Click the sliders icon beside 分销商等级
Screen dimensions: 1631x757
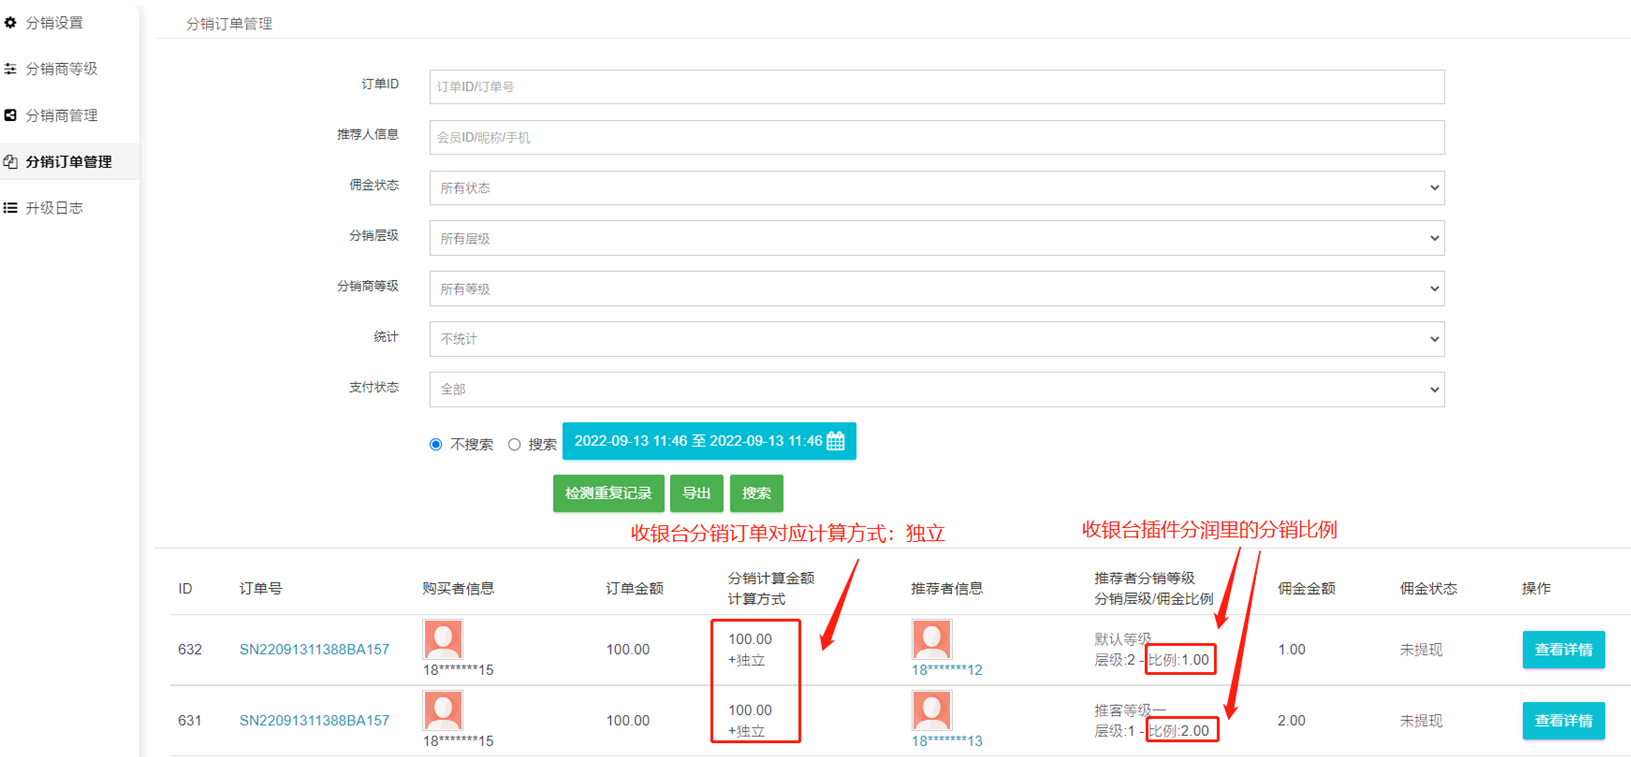click(x=11, y=69)
